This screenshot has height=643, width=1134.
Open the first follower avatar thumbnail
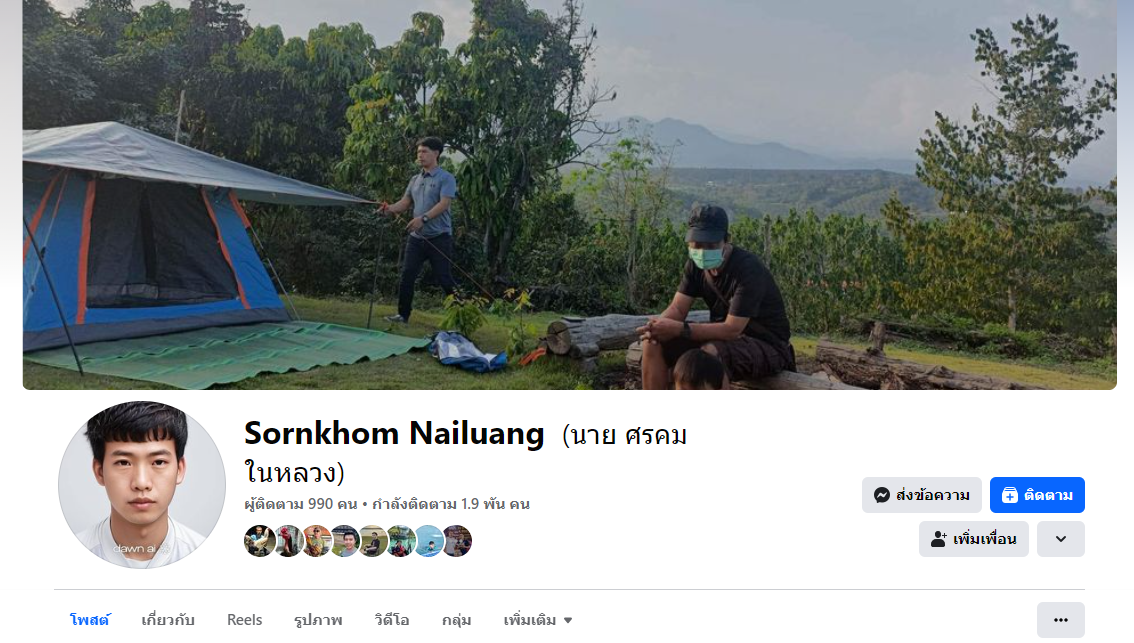tap(259, 541)
